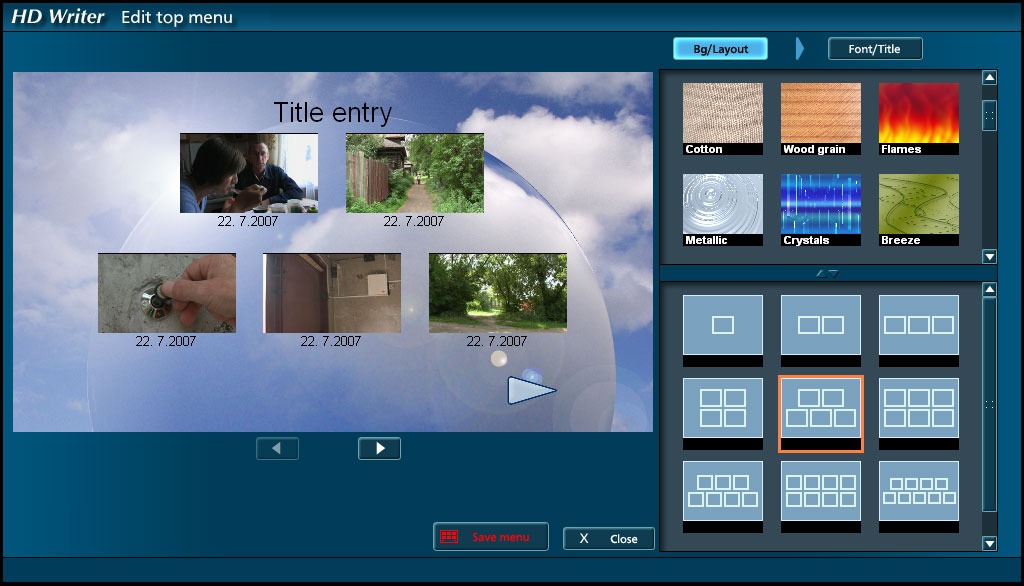This screenshot has height=586, width=1024.
Task: Pick the Breeze background
Action: [918, 210]
